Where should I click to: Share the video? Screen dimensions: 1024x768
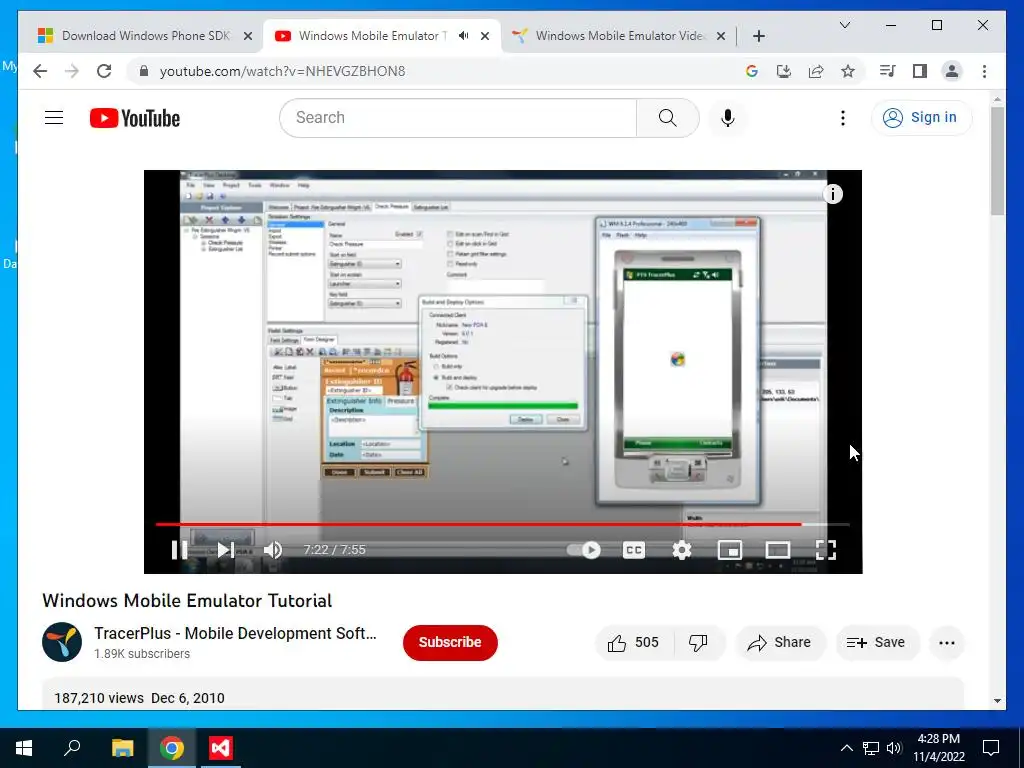coord(780,643)
